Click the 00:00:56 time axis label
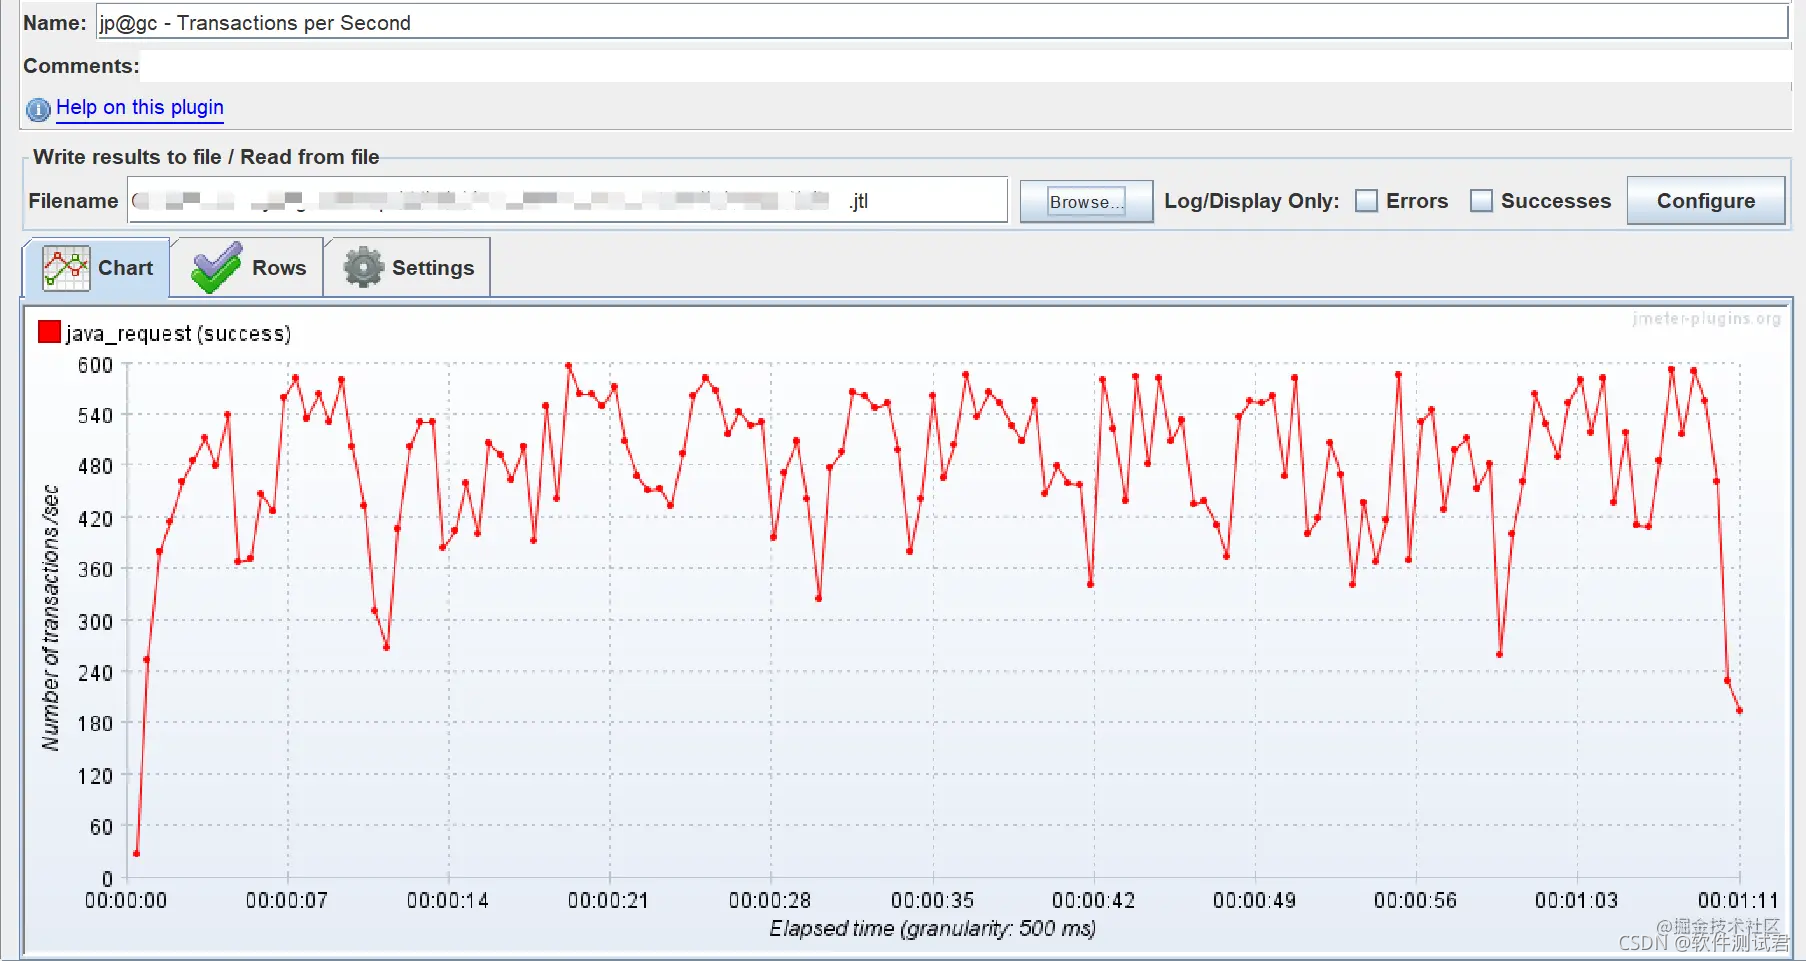 pos(1415,900)
